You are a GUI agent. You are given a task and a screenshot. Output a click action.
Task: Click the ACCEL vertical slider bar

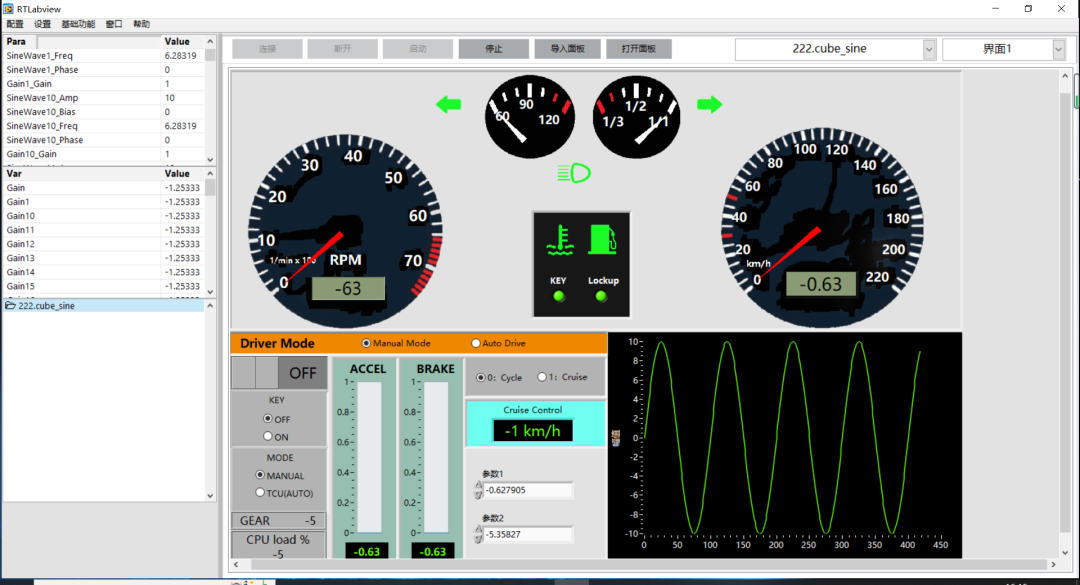(x=369, y=458)
